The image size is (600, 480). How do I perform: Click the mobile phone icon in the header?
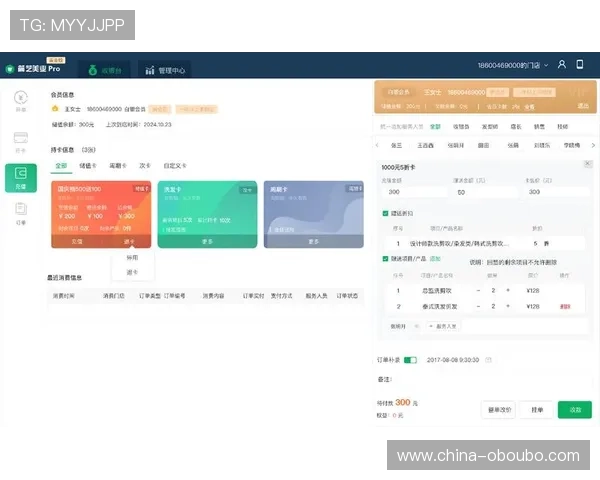tap(580, 64)
